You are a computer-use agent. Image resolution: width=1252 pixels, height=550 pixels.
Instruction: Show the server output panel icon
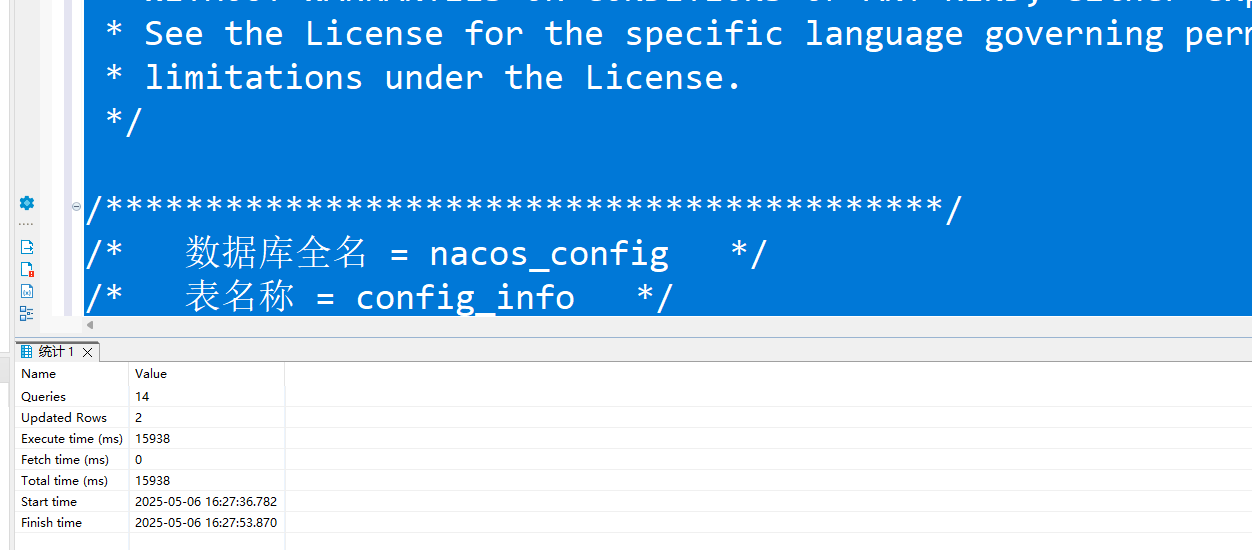[27, 247]
